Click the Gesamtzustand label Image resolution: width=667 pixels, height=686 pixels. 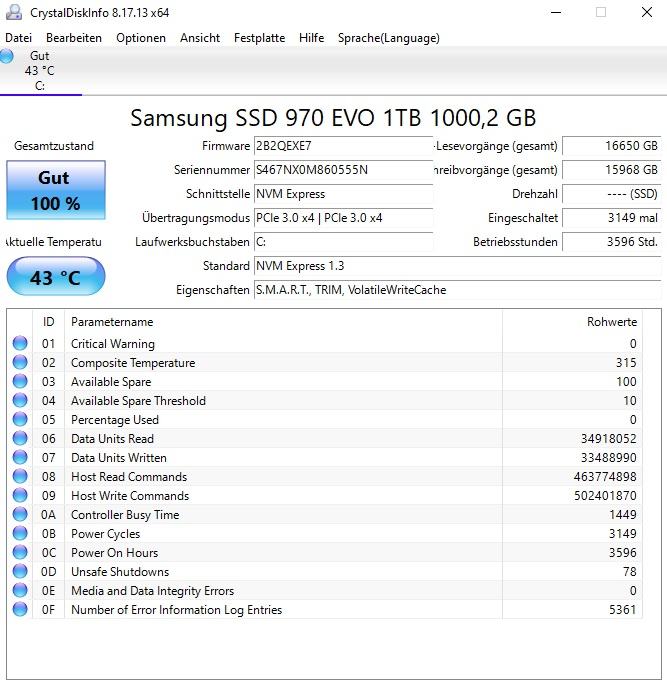(54, 146)
